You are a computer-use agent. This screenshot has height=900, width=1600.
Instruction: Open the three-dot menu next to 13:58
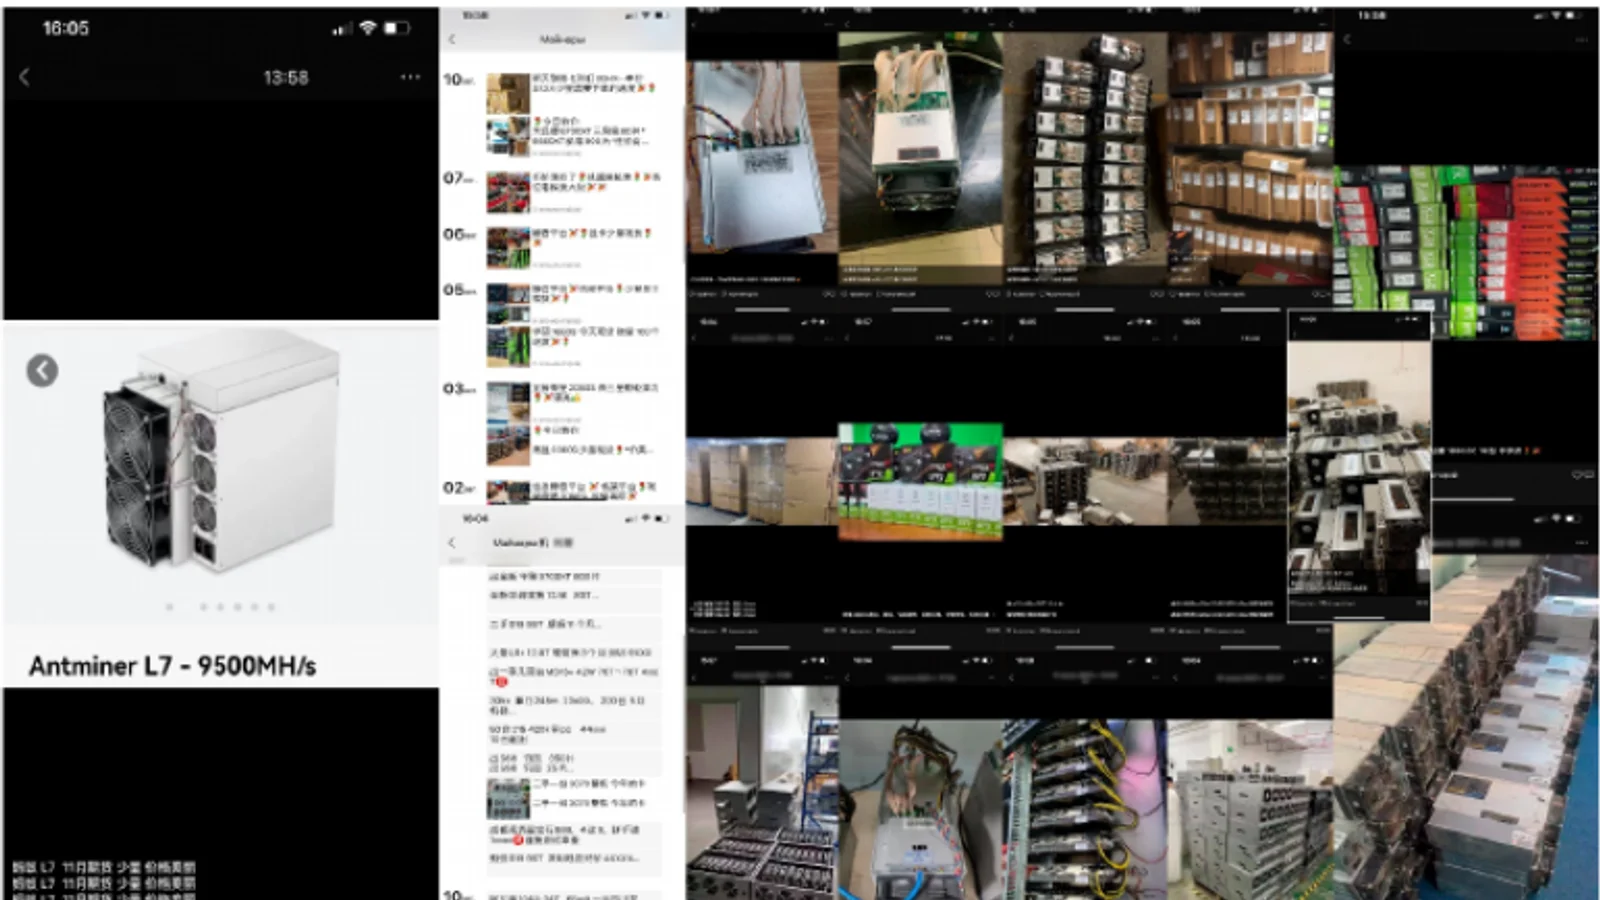tap(410, 77)
